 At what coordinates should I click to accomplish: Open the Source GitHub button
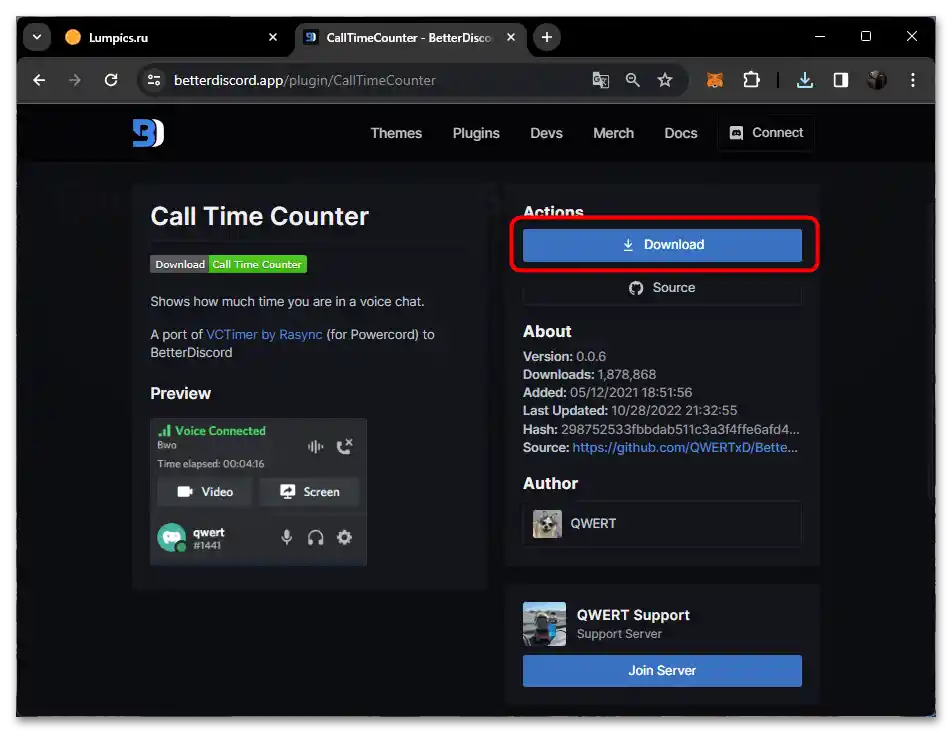click(662, 288)
